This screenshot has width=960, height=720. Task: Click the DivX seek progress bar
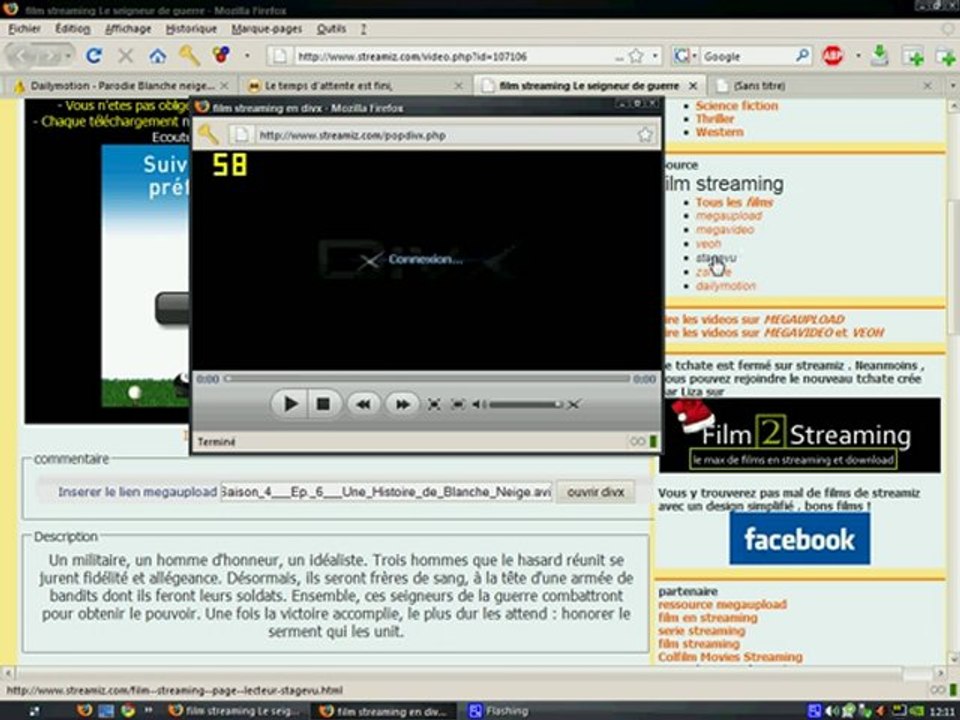(427, 379)
